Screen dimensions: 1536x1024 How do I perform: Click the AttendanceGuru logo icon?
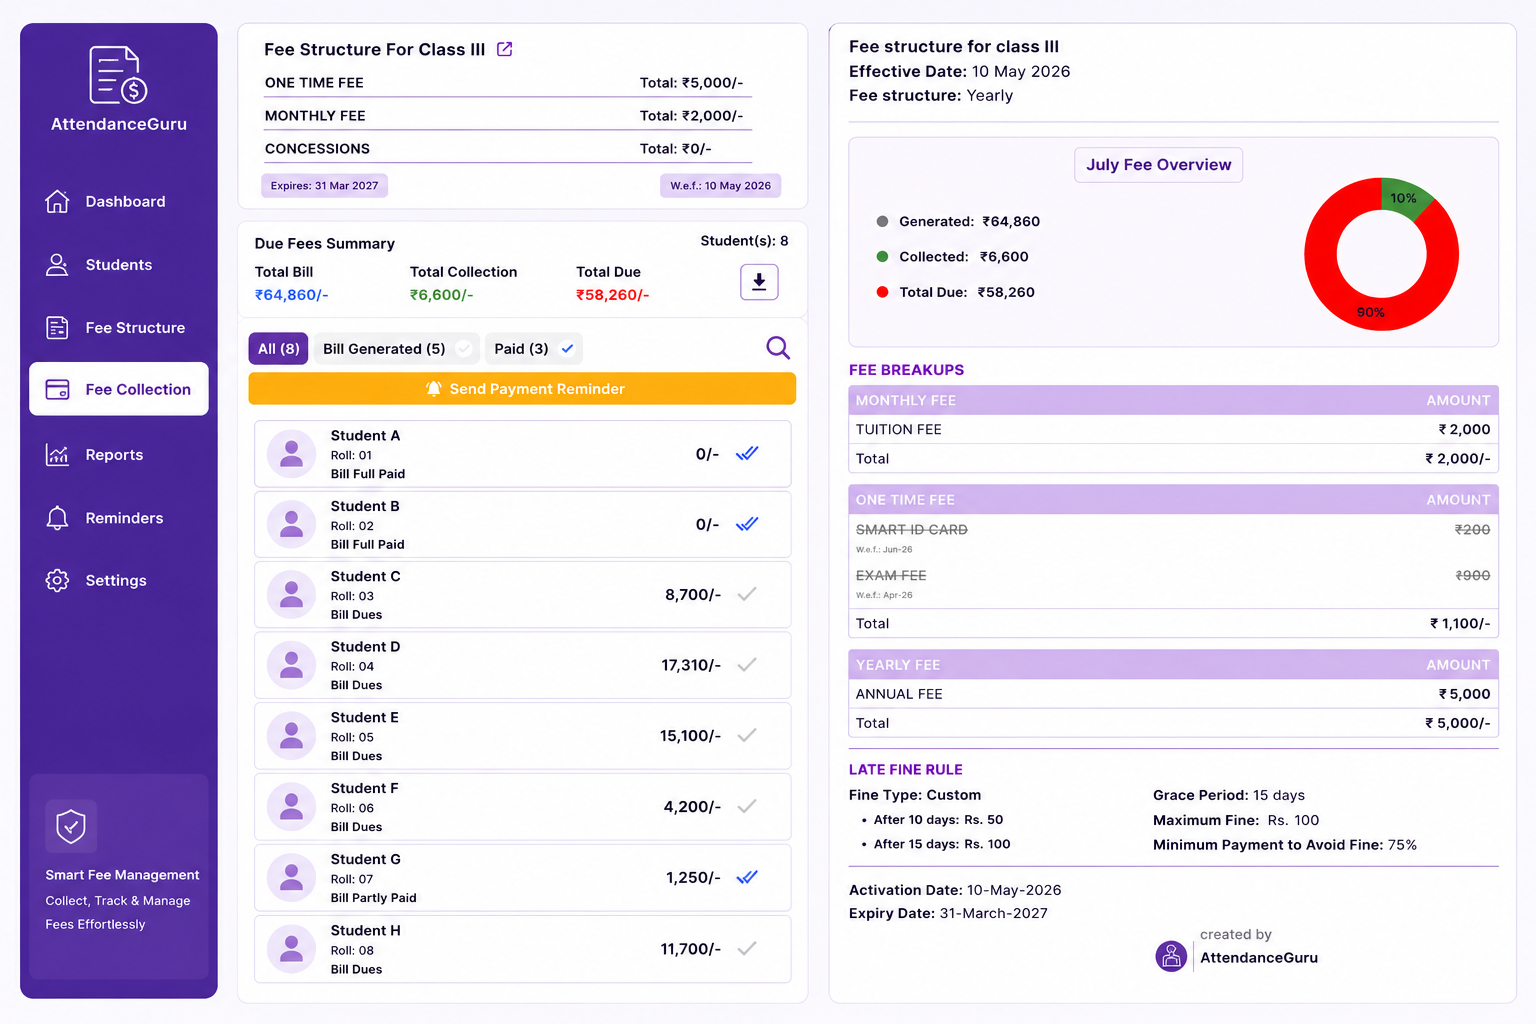[x=118, y=75]
